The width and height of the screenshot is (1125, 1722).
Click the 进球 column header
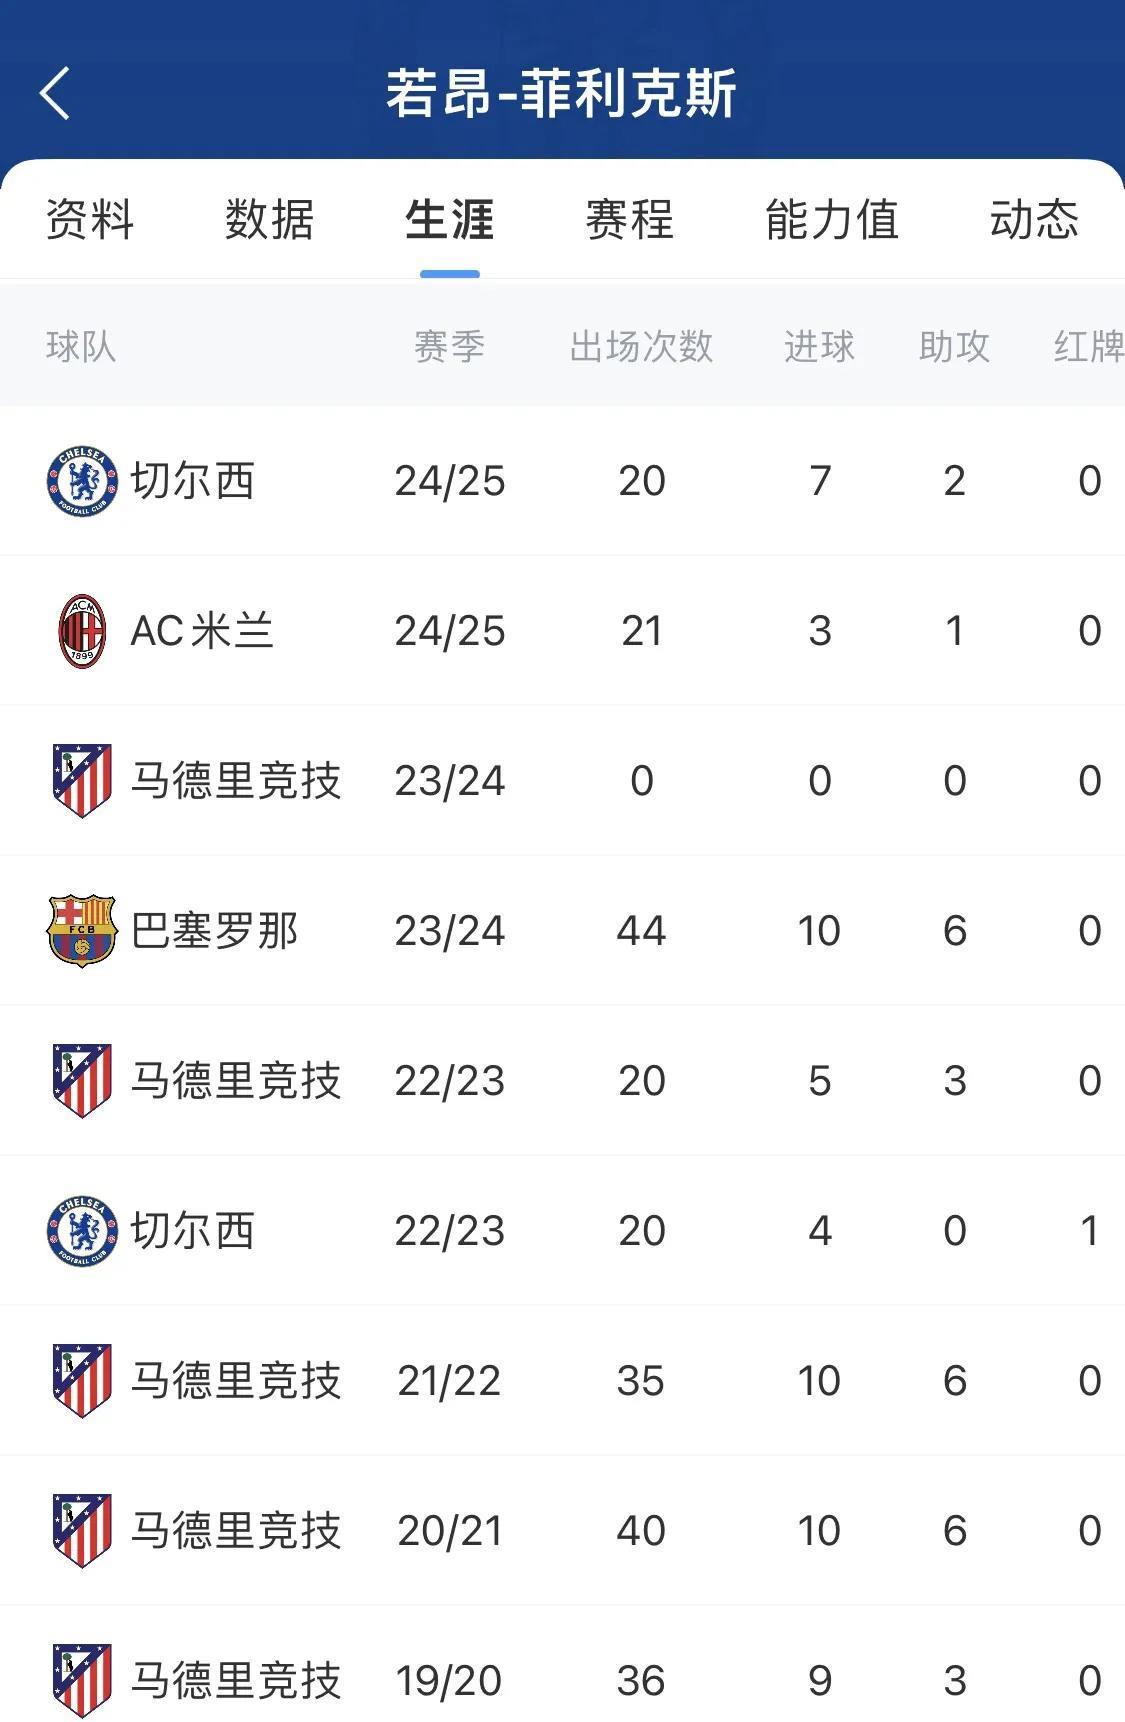[x=819, y=347]
